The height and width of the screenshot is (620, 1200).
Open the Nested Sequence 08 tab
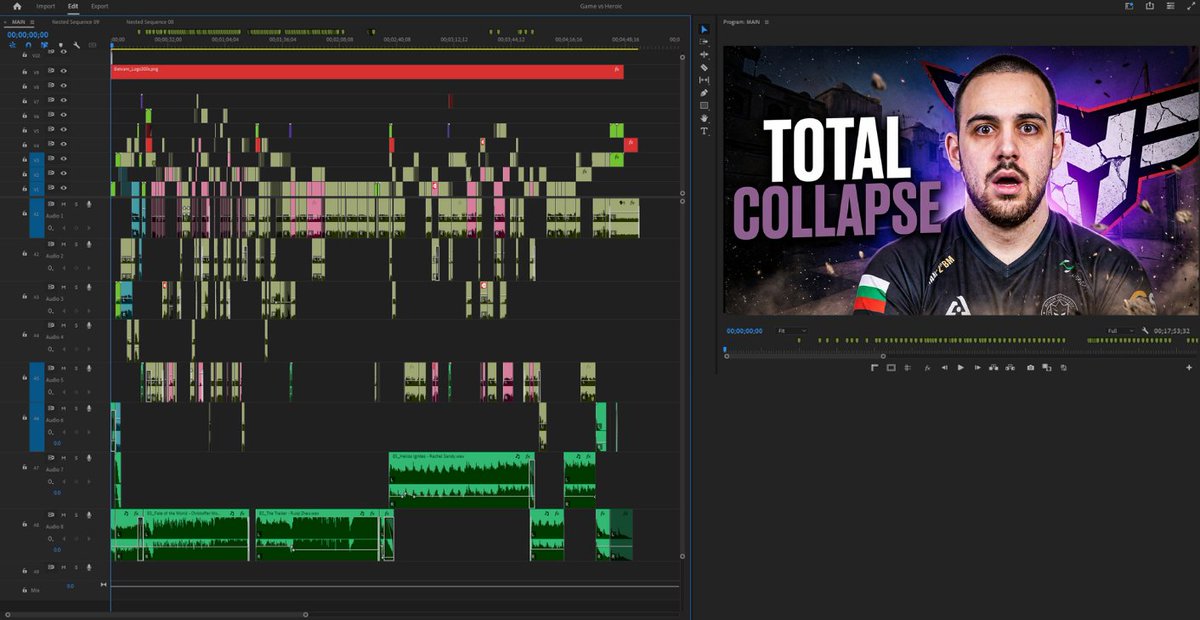click(150, 21)
